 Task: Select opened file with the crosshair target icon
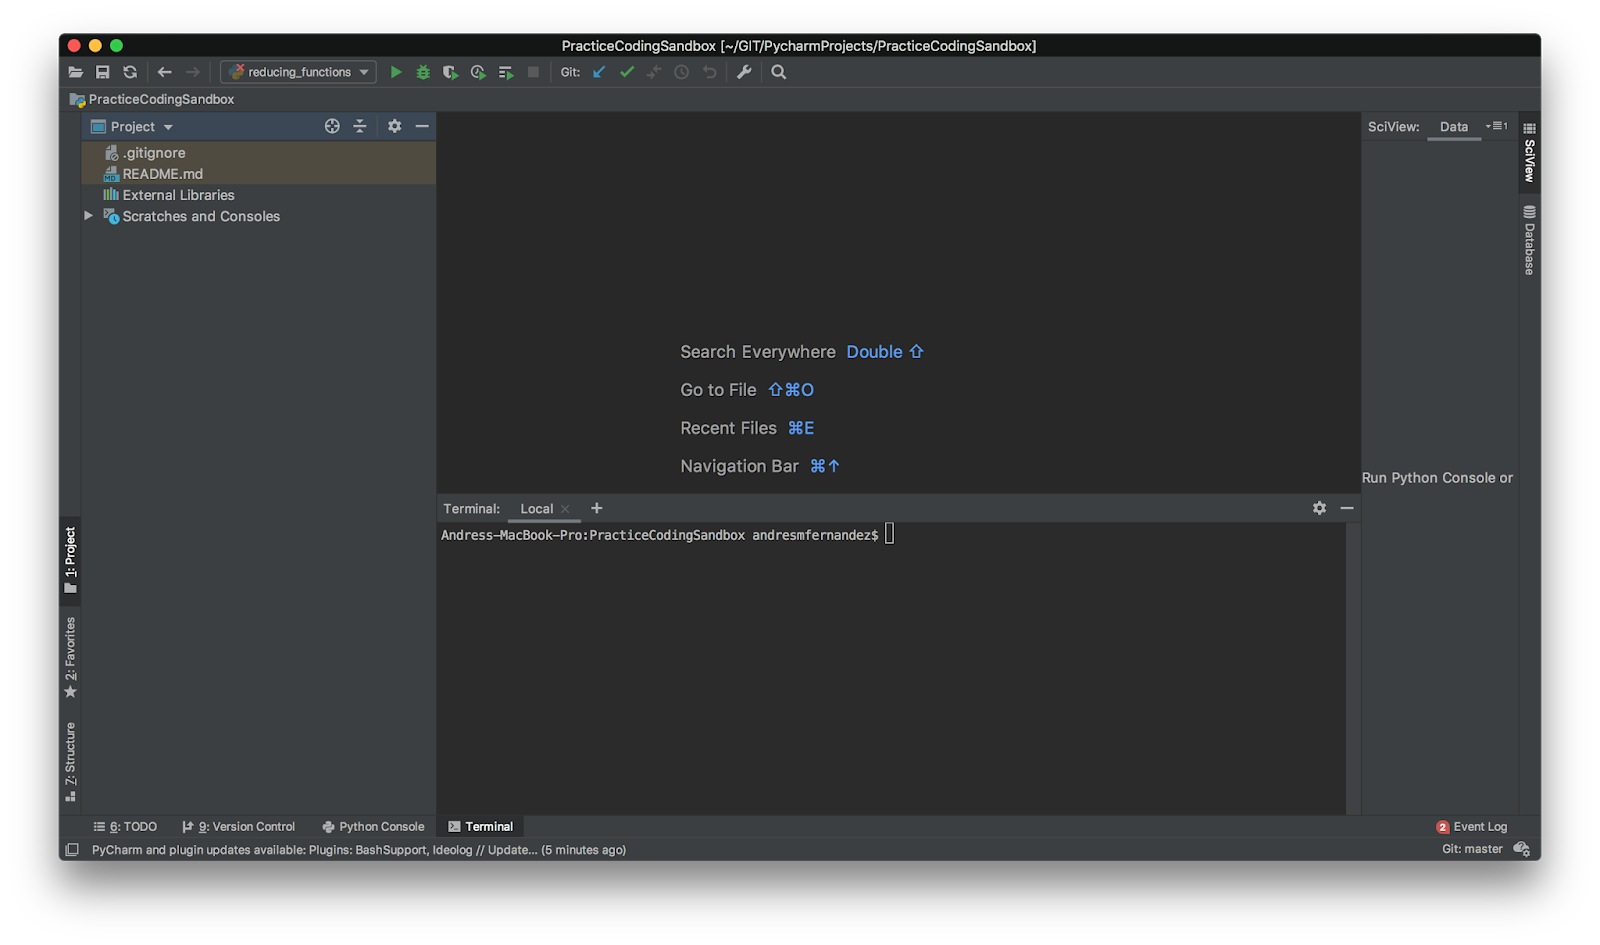(x=332, y=126)
